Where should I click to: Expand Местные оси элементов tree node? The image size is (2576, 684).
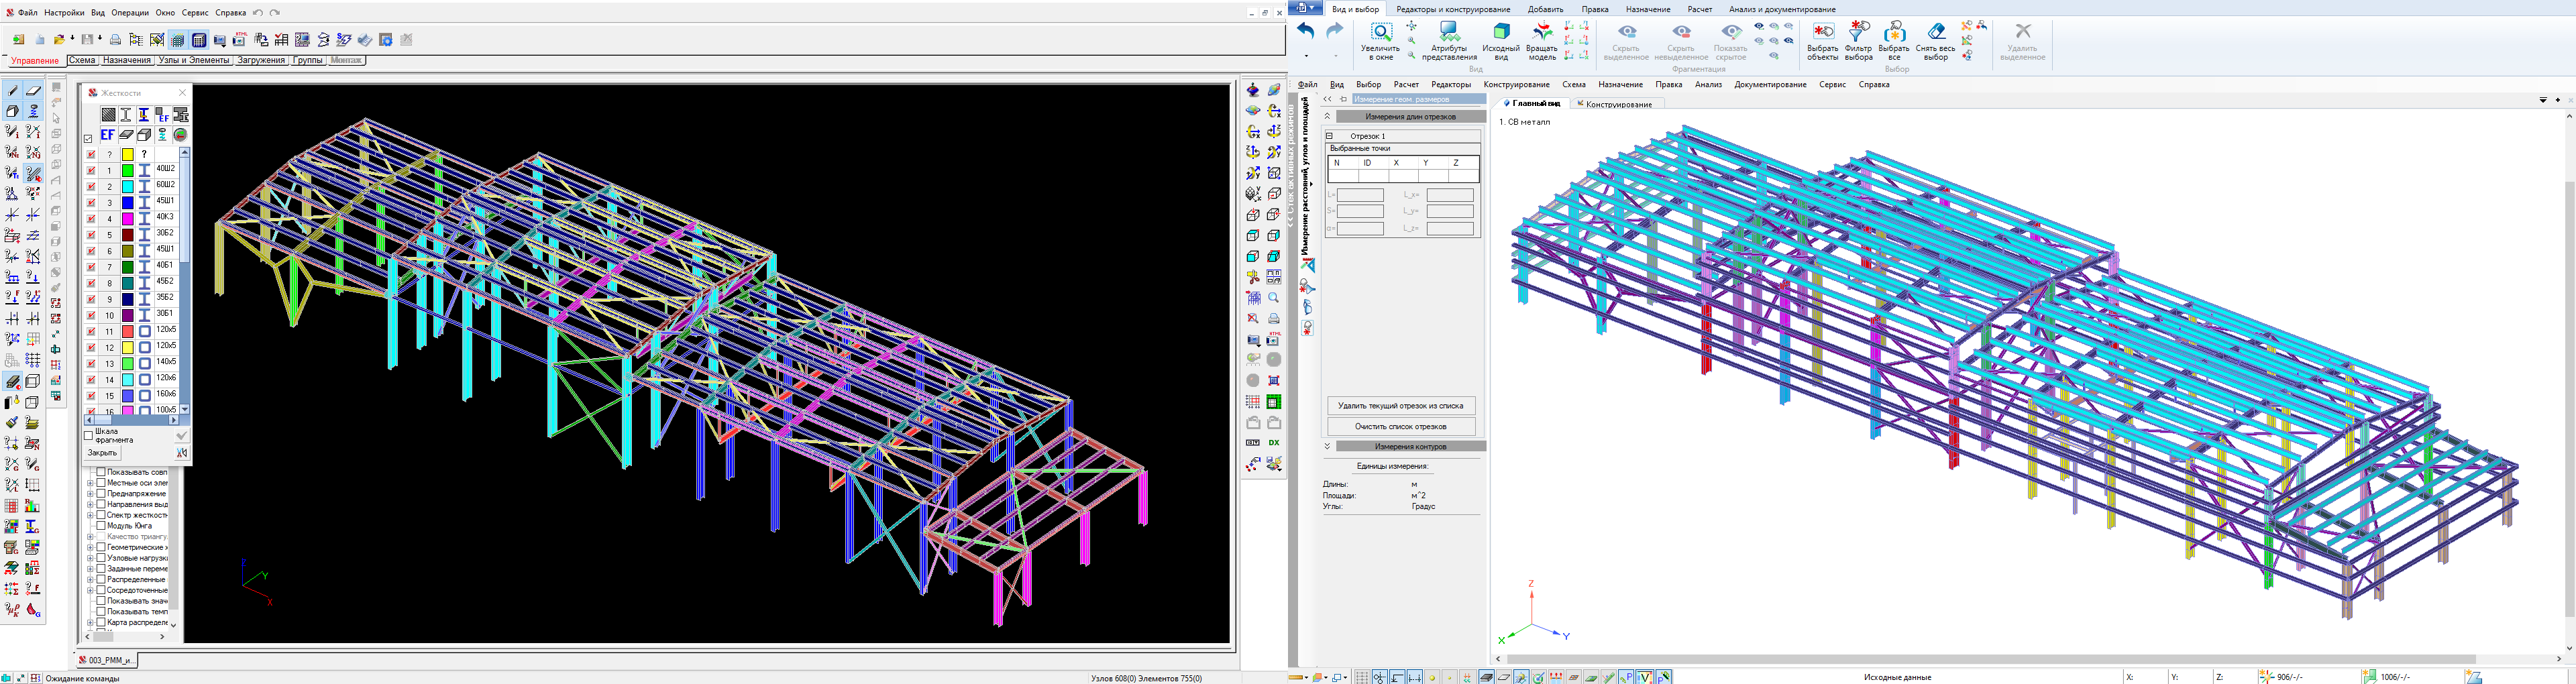point(90,483)
